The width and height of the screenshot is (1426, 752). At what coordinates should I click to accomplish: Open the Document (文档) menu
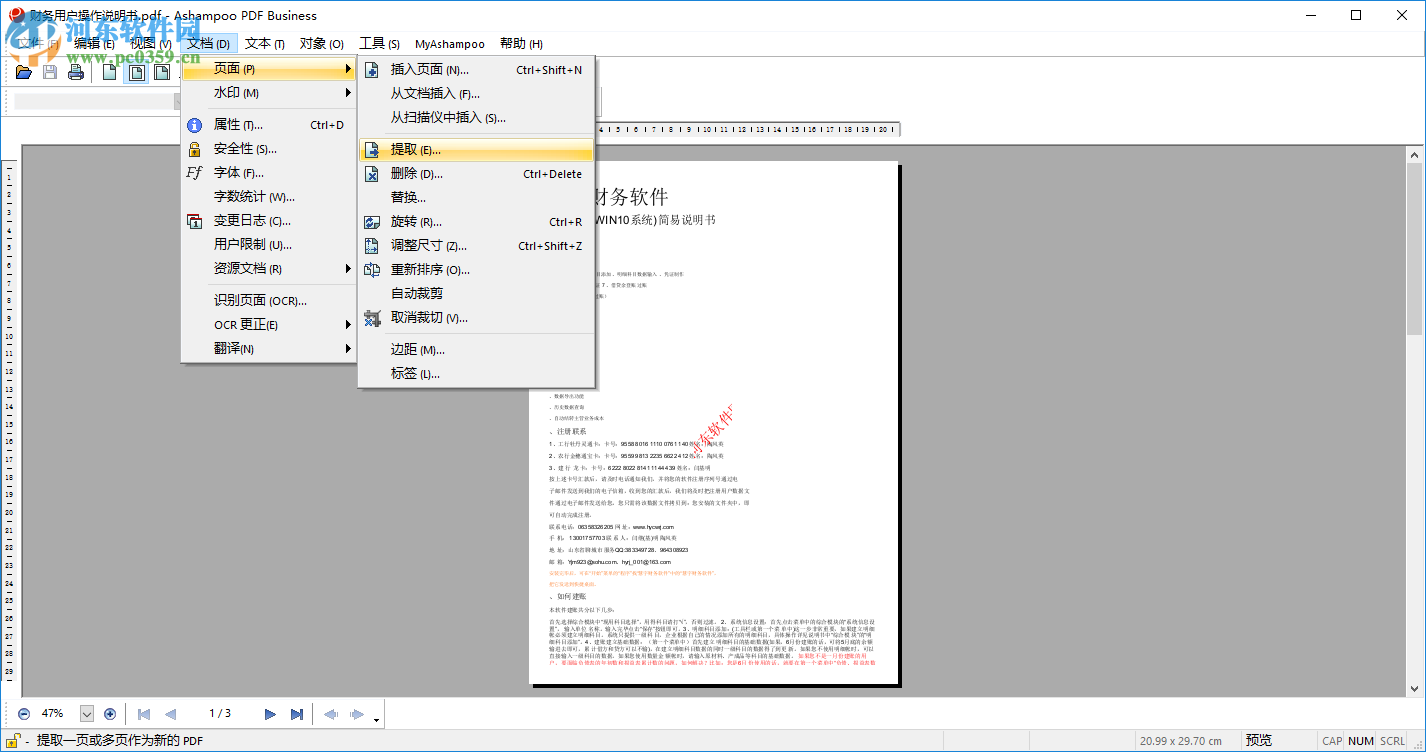pyautogui.click(x=209, y=43)
